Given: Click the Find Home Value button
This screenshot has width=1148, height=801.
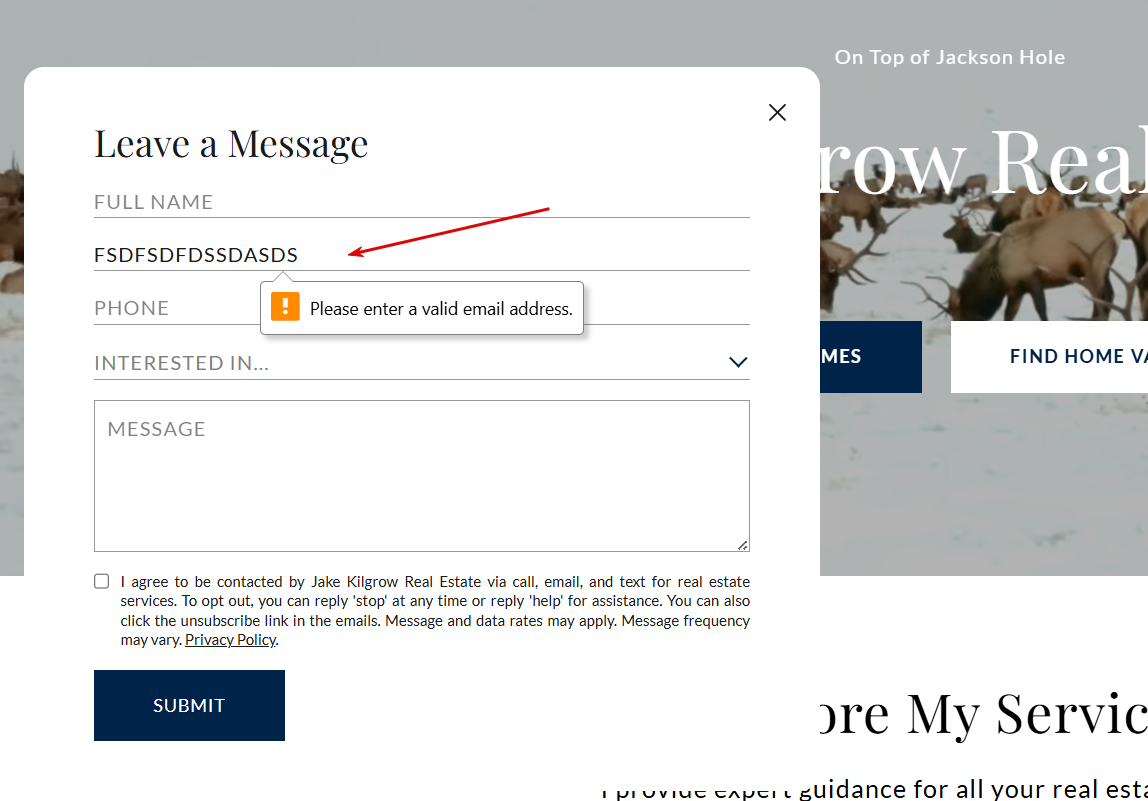Looking at the screenshot, I should point(1049,357).
